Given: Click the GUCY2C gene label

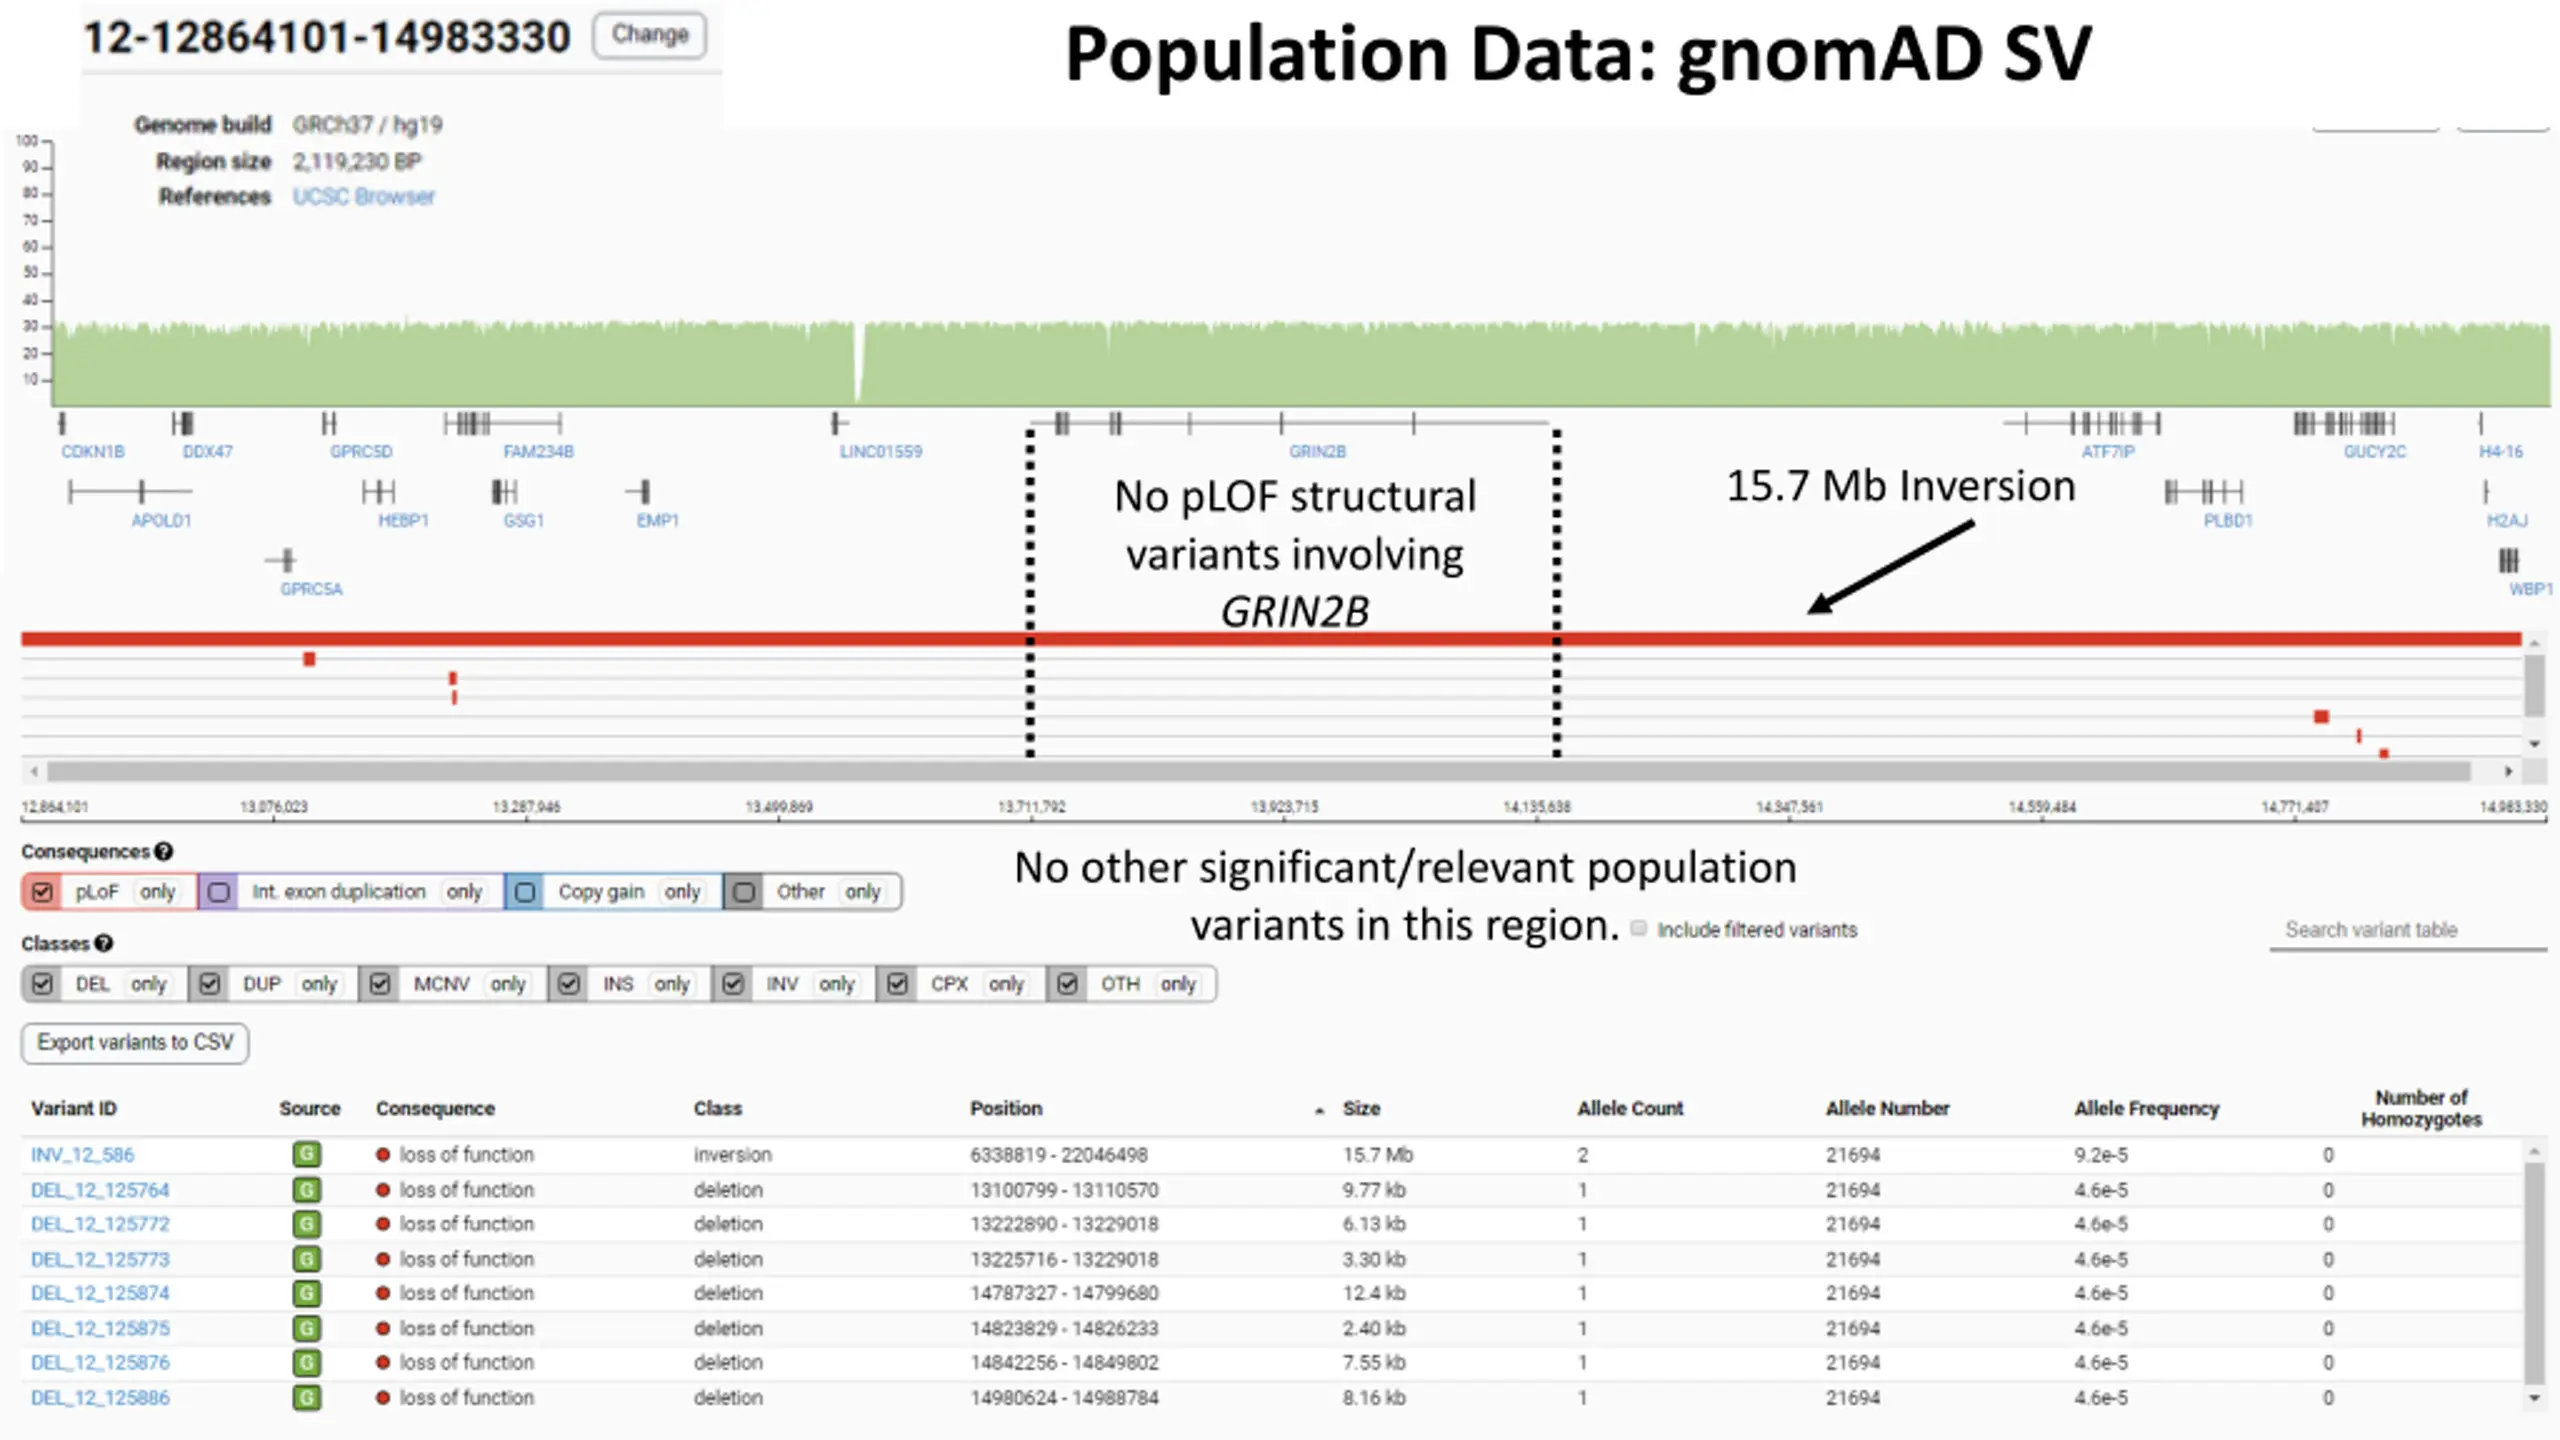Looking at the screenshot, I should tap(2375, 451).
